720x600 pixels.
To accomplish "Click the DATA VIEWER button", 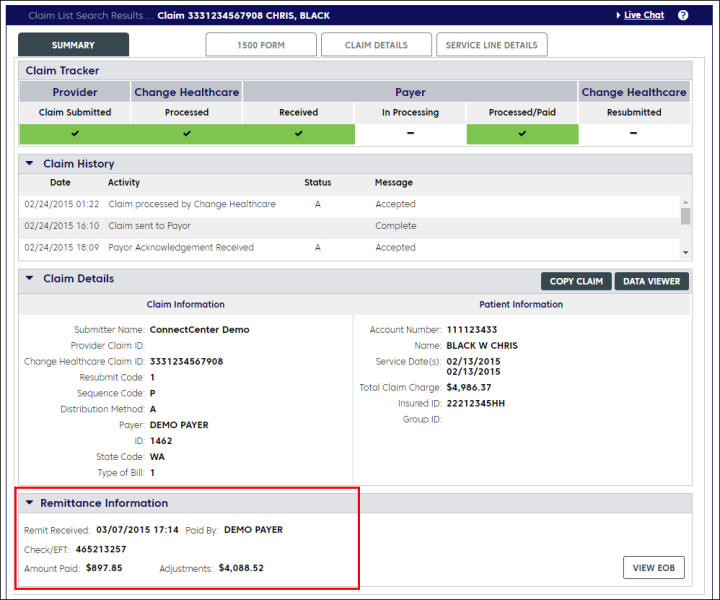I will pyautogui.click(x=652, y=281).
